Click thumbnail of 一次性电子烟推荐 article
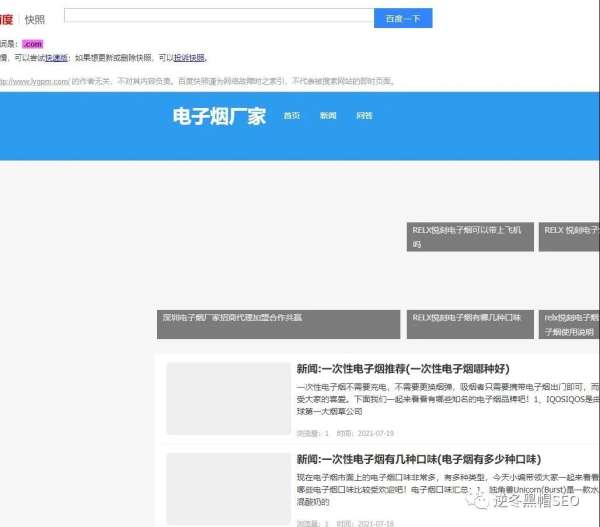This screenshot has height=527, width=600. click(x=228, y=398)
